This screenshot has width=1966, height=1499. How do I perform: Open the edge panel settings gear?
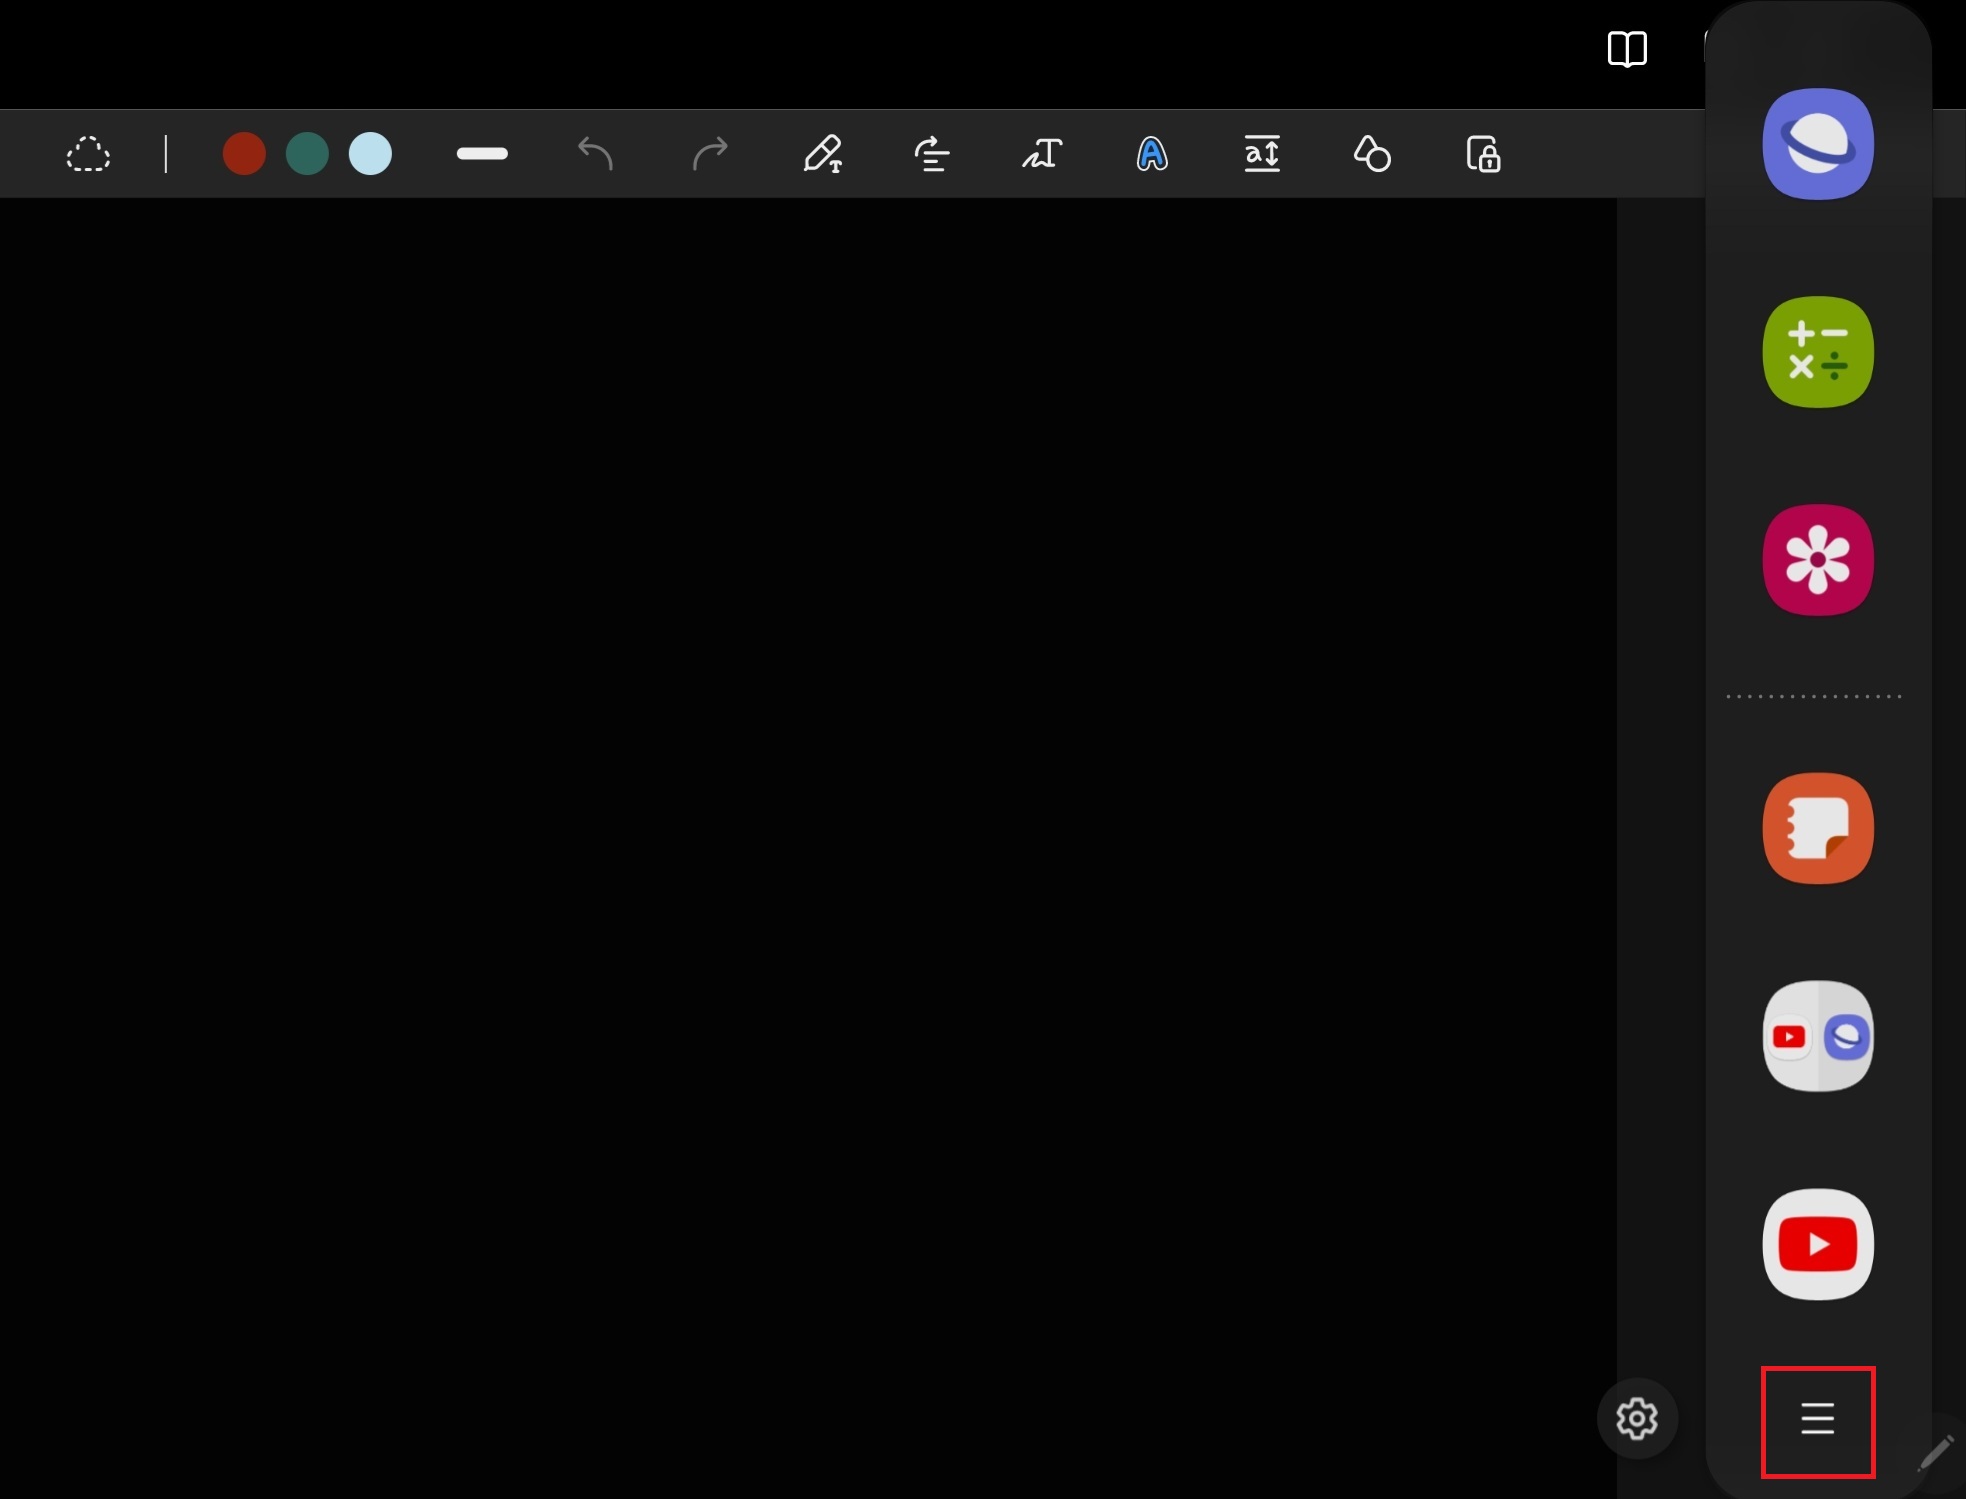1637,1418
